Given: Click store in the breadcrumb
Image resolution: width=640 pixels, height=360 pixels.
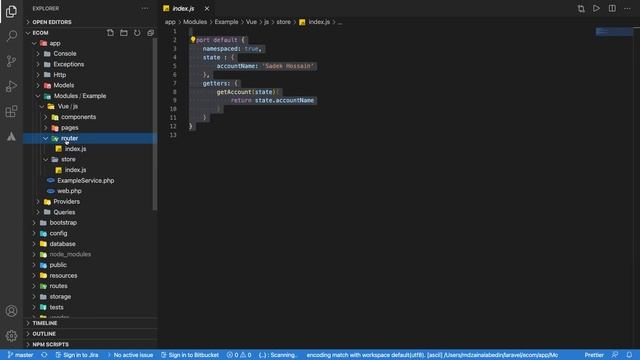Looking at the screenshot, I should [x=284, y=22].
